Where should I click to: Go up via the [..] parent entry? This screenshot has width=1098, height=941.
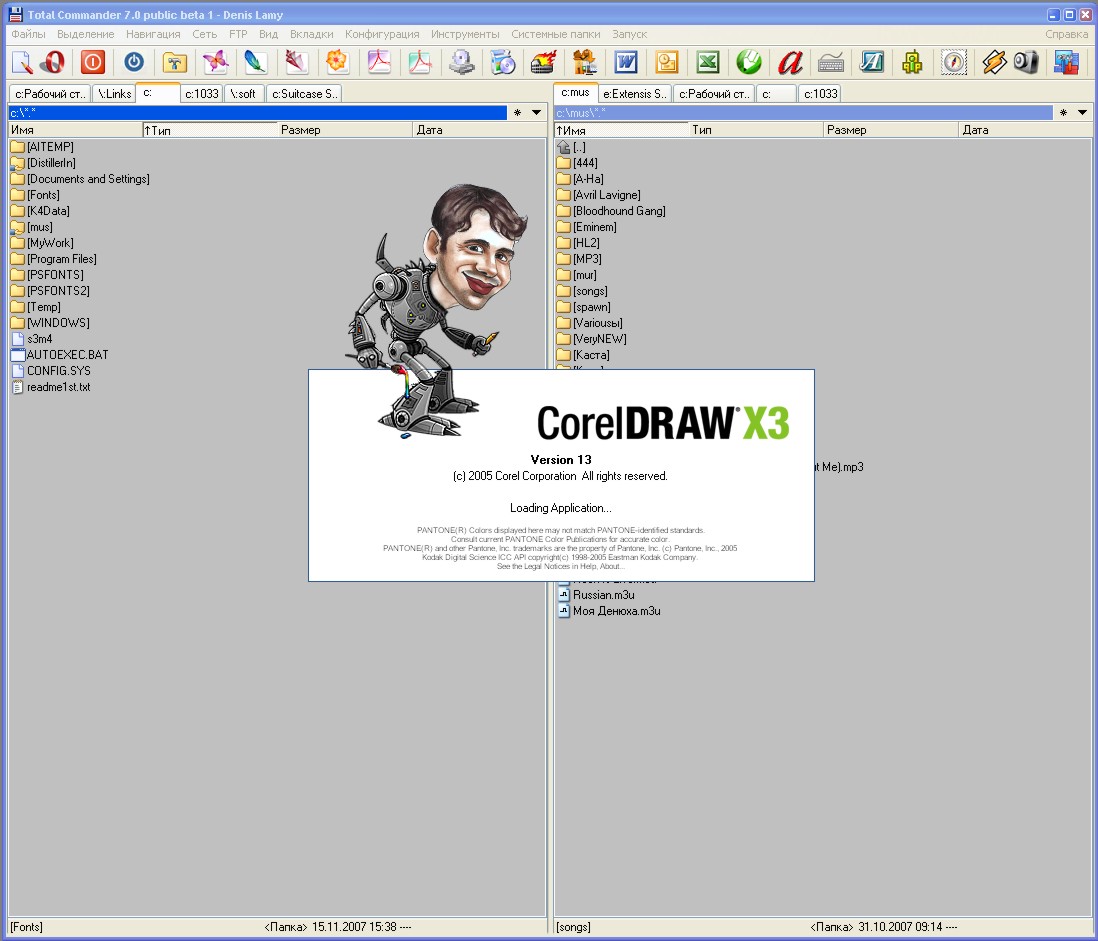coord(571,147)
